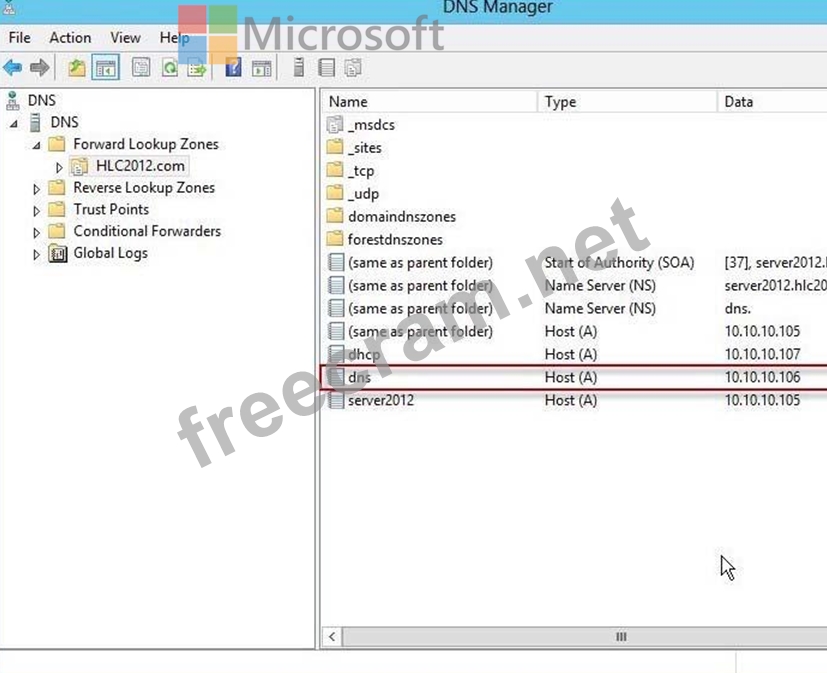
Task: Sort by the Data column header
Action: coord(772,102)
